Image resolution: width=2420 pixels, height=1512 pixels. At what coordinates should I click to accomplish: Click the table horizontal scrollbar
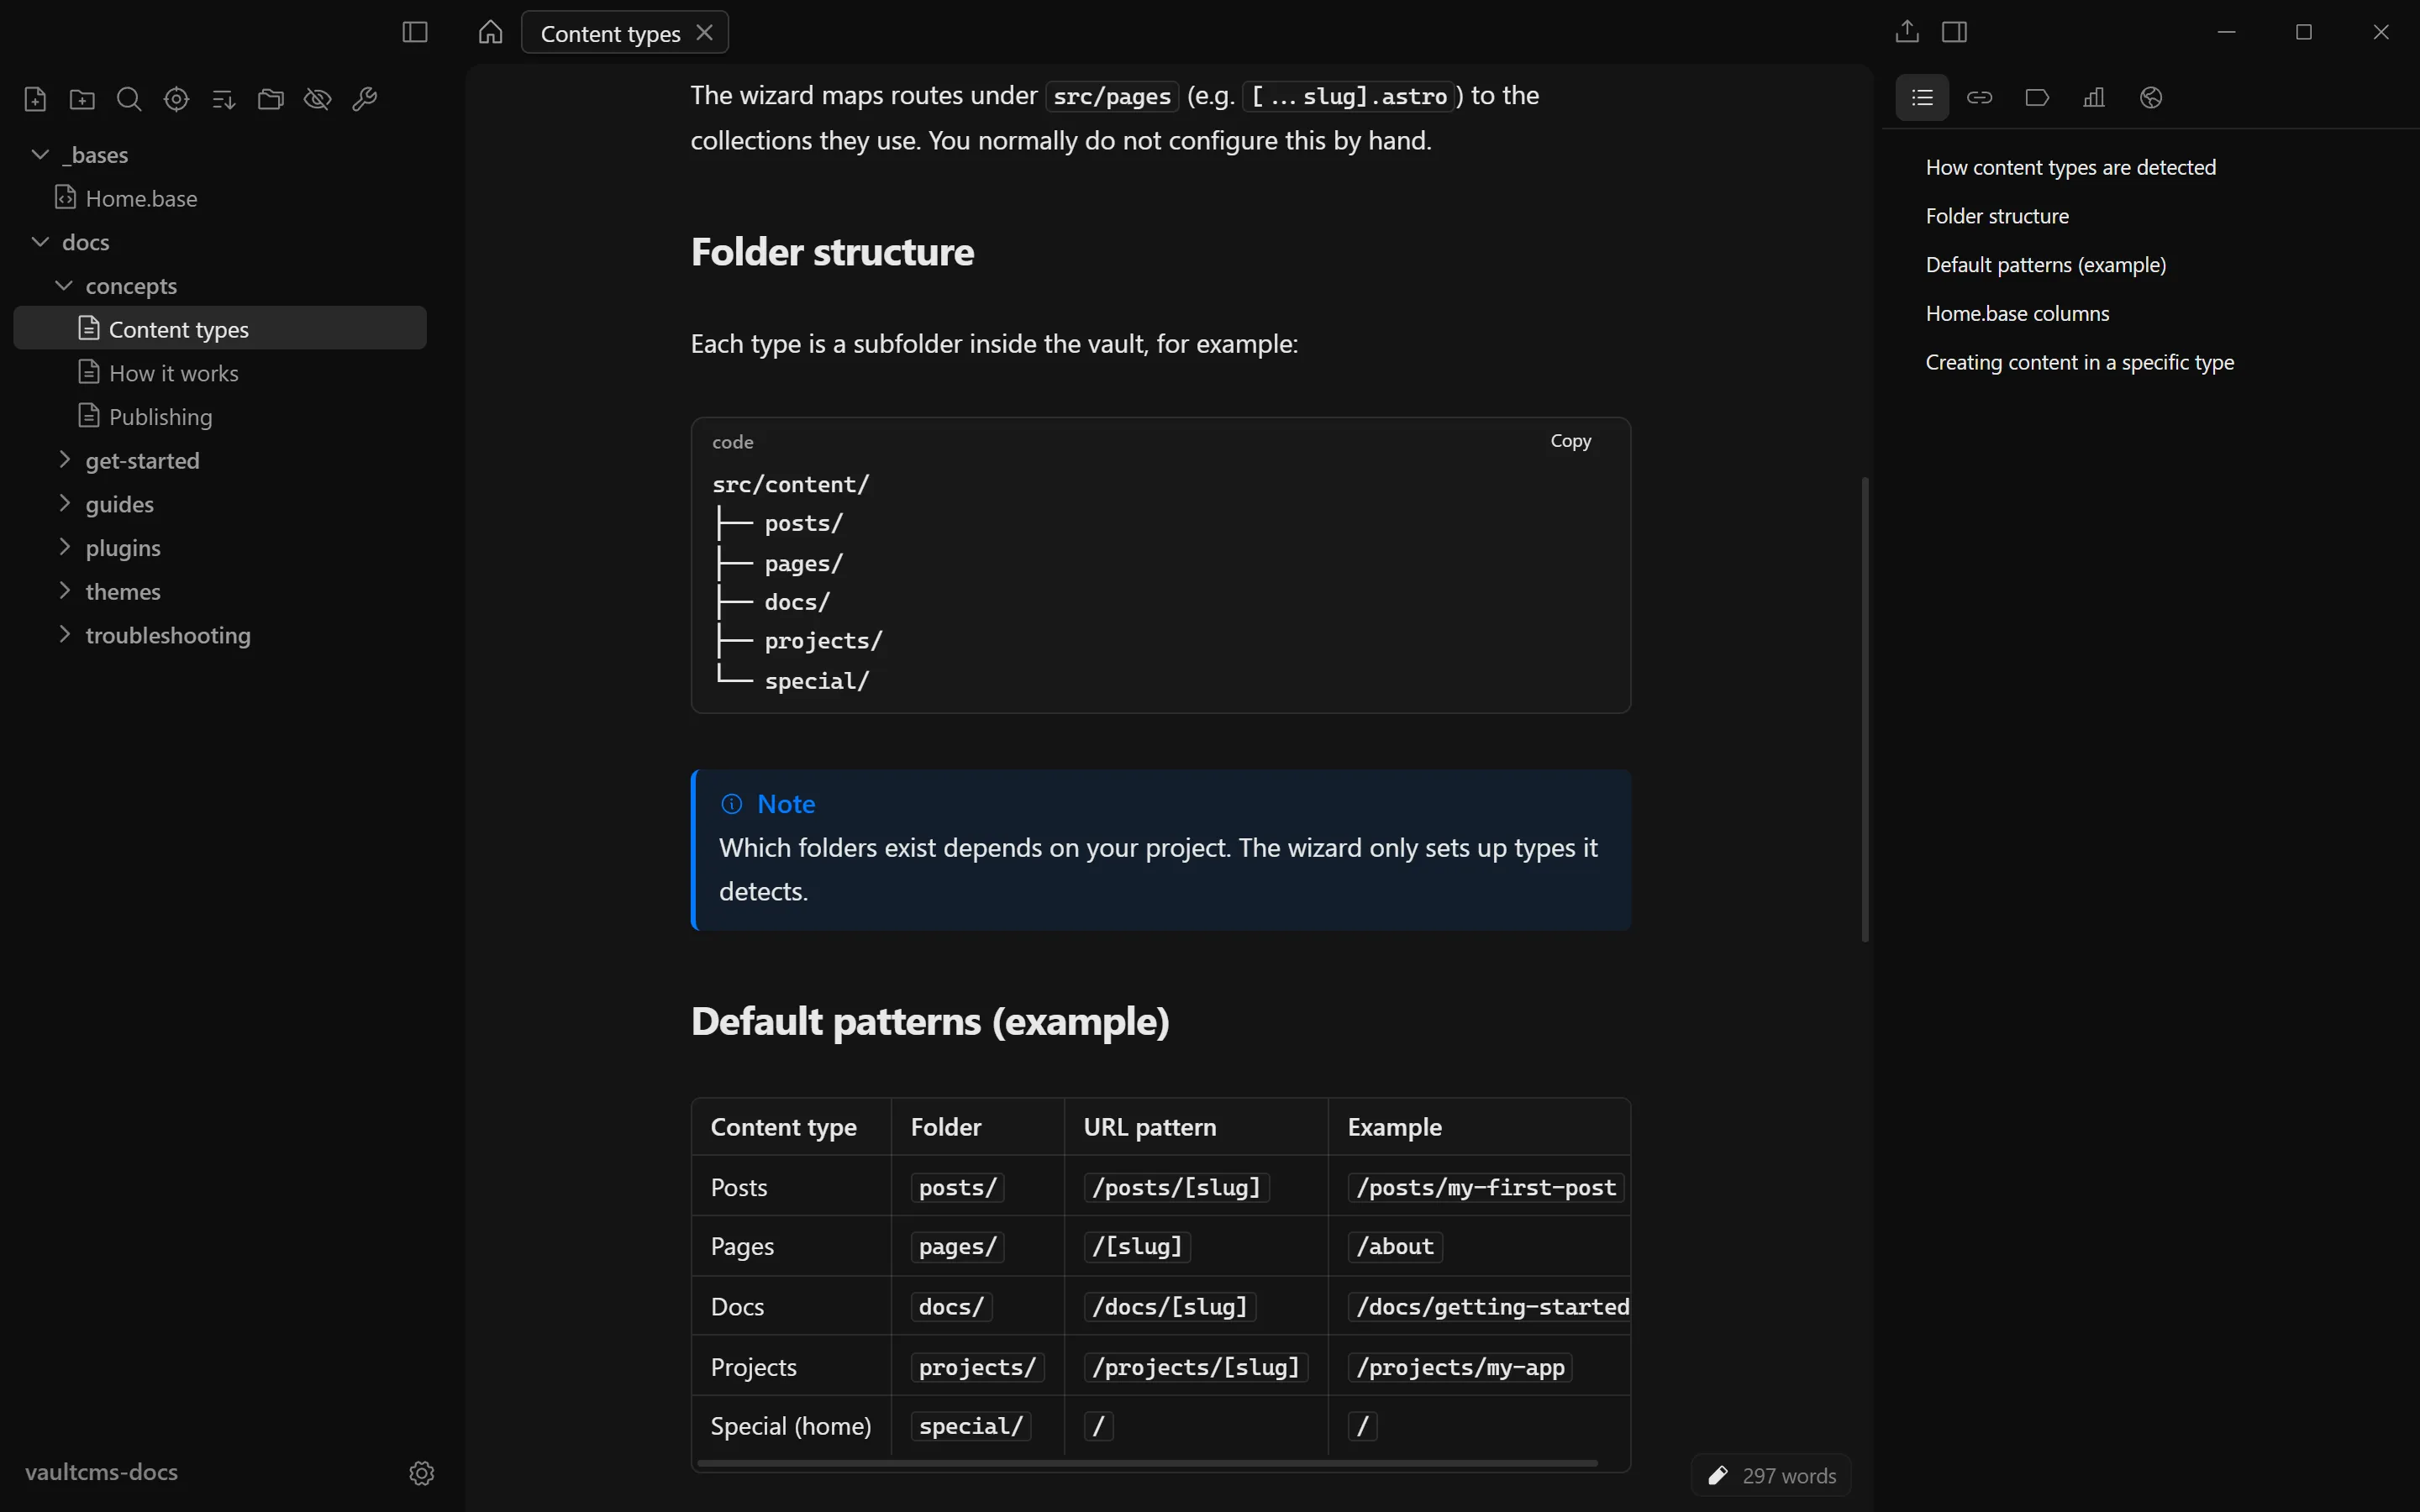pyautogui.click(x=1147, y=1463)
